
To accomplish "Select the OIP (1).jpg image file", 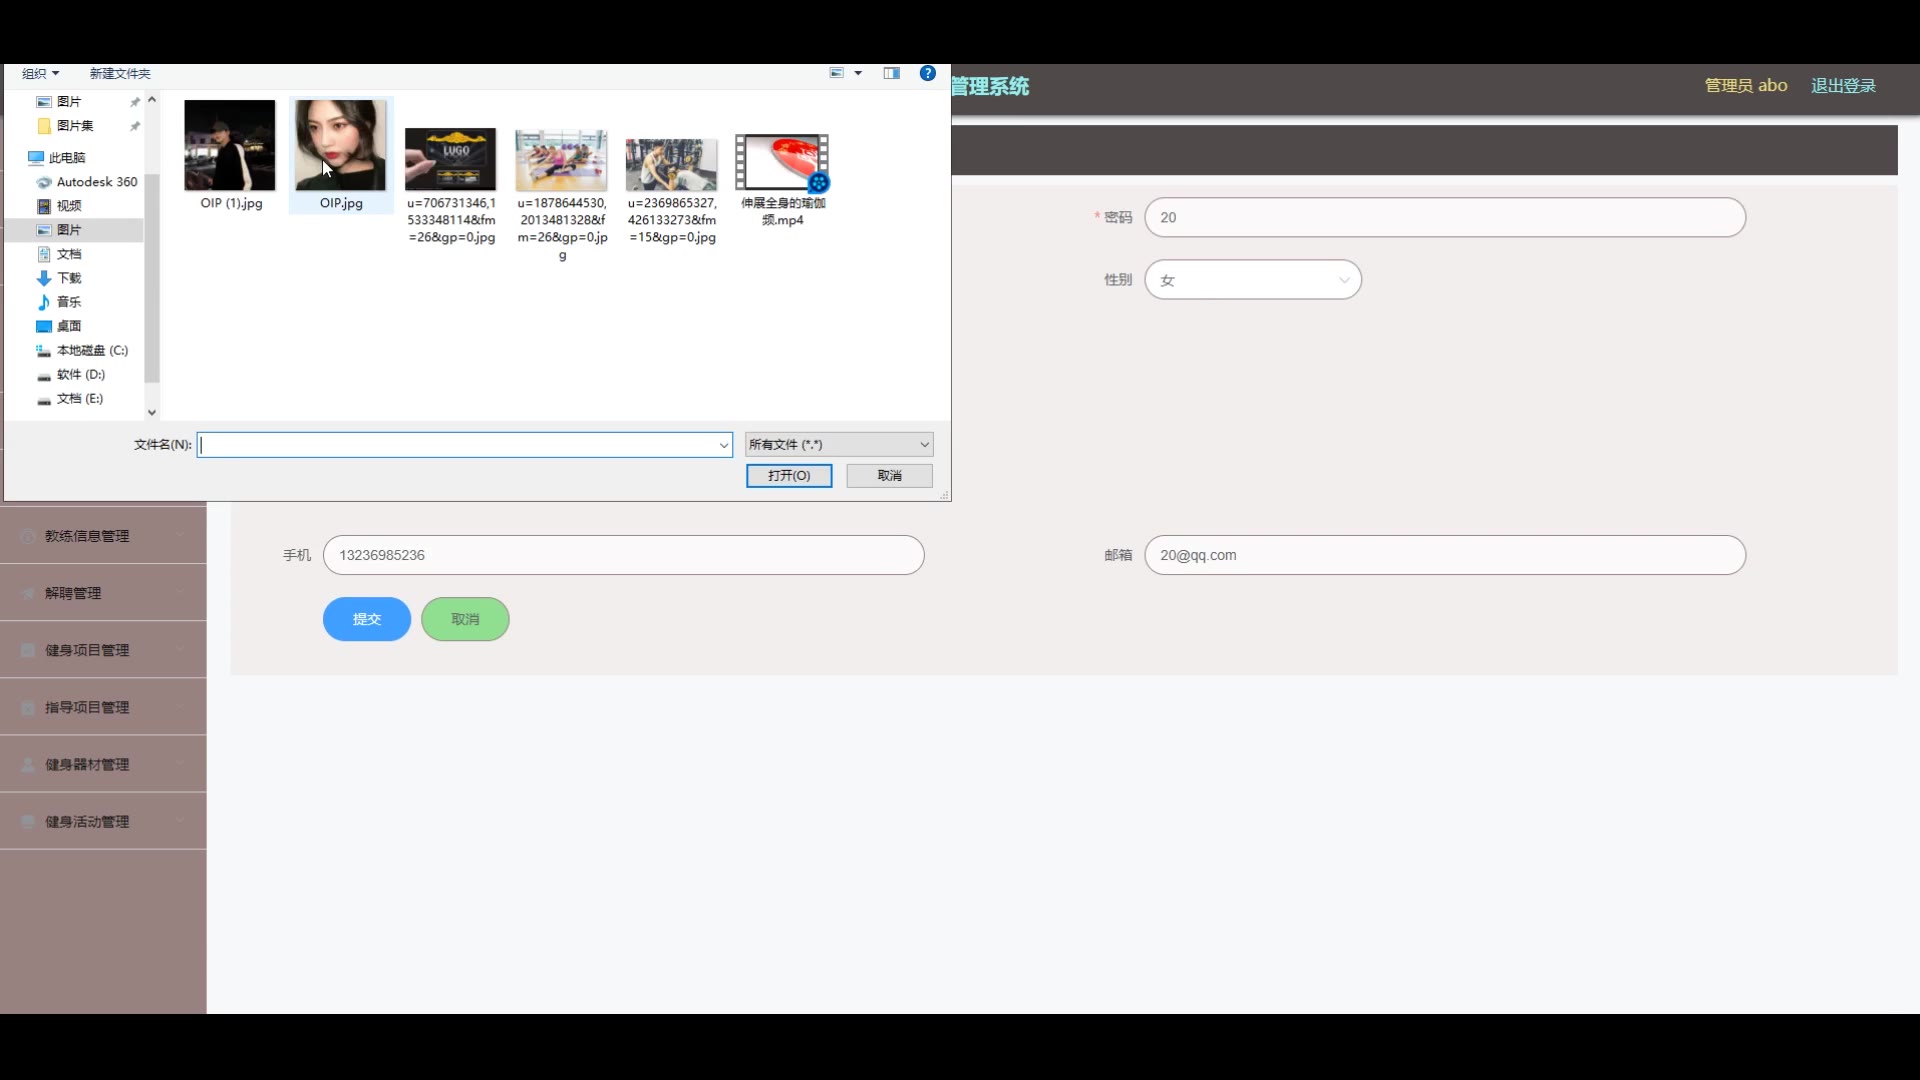I will [x=230, y=146].
